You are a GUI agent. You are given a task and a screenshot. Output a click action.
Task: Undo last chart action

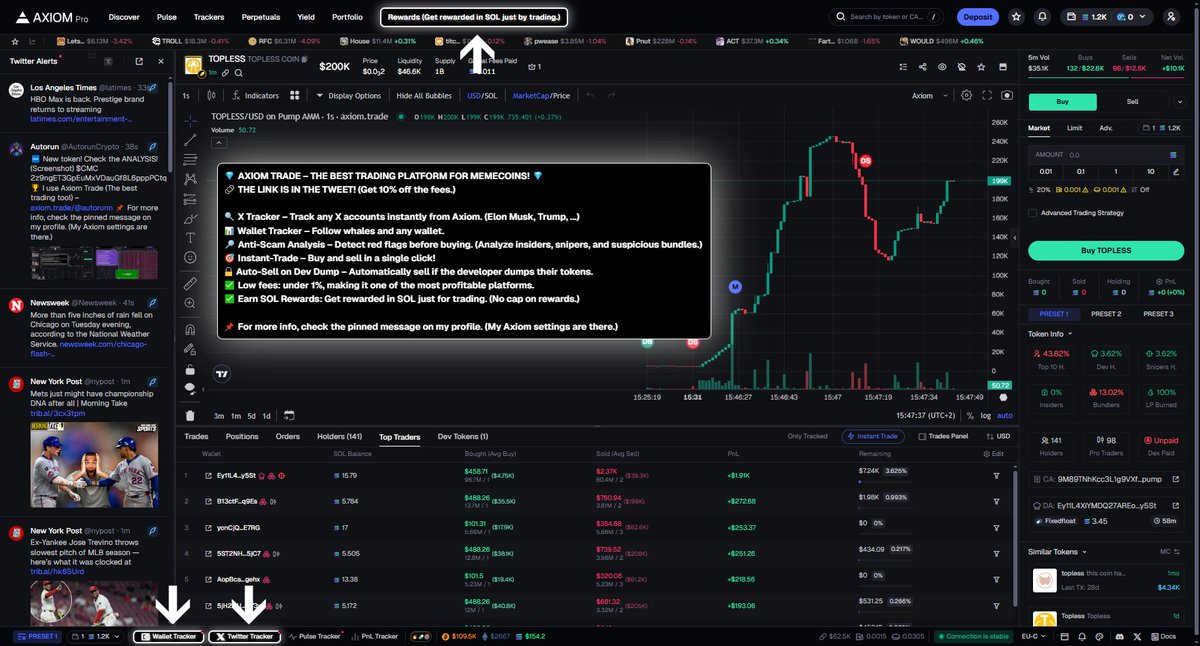[x=590, y=96]
